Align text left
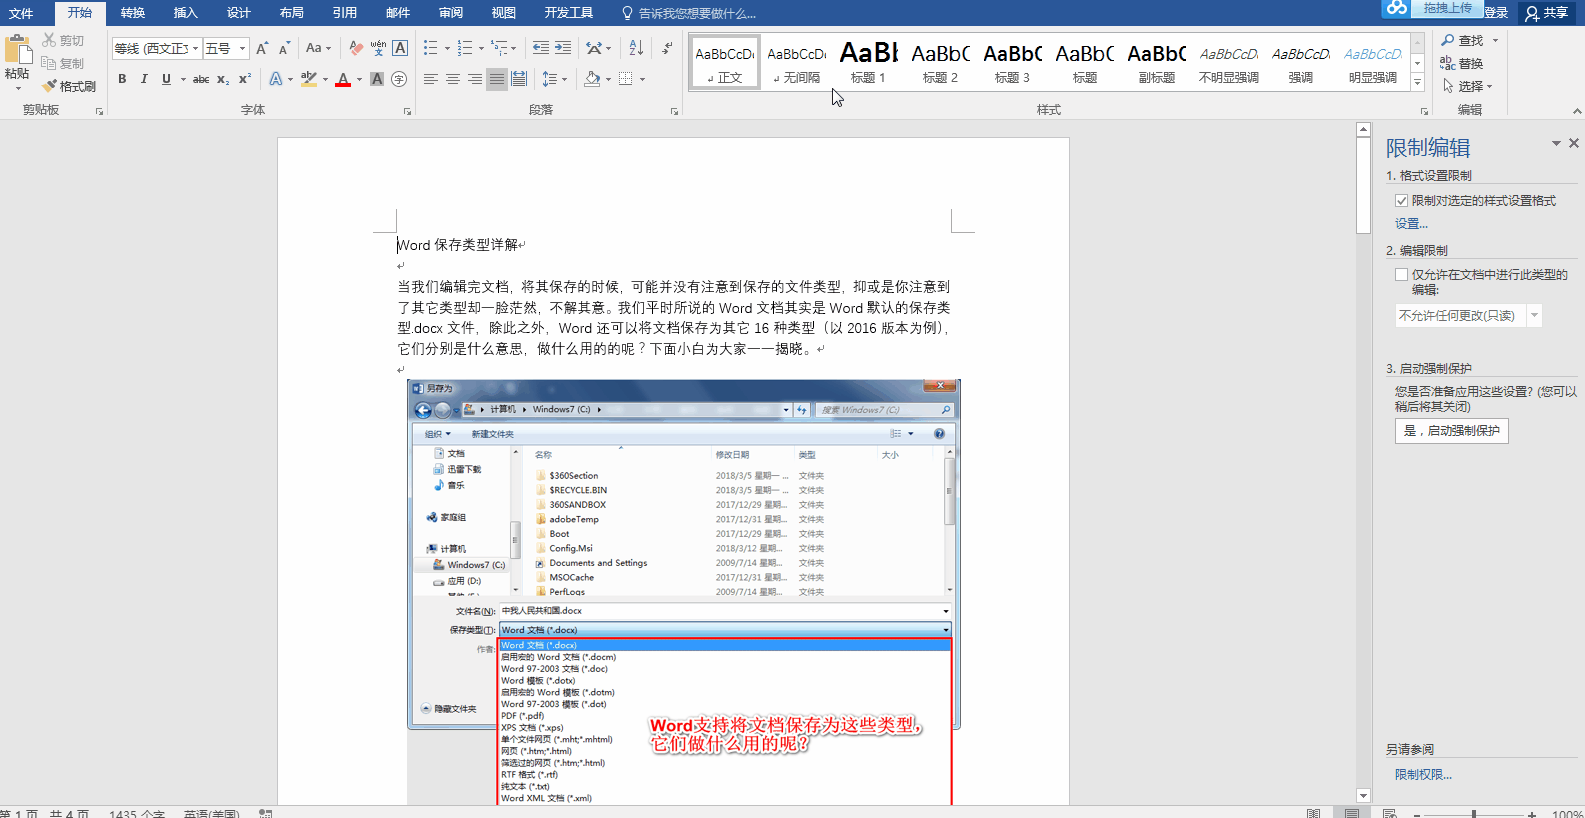The image size is (1585, 818). coord(431,79)
